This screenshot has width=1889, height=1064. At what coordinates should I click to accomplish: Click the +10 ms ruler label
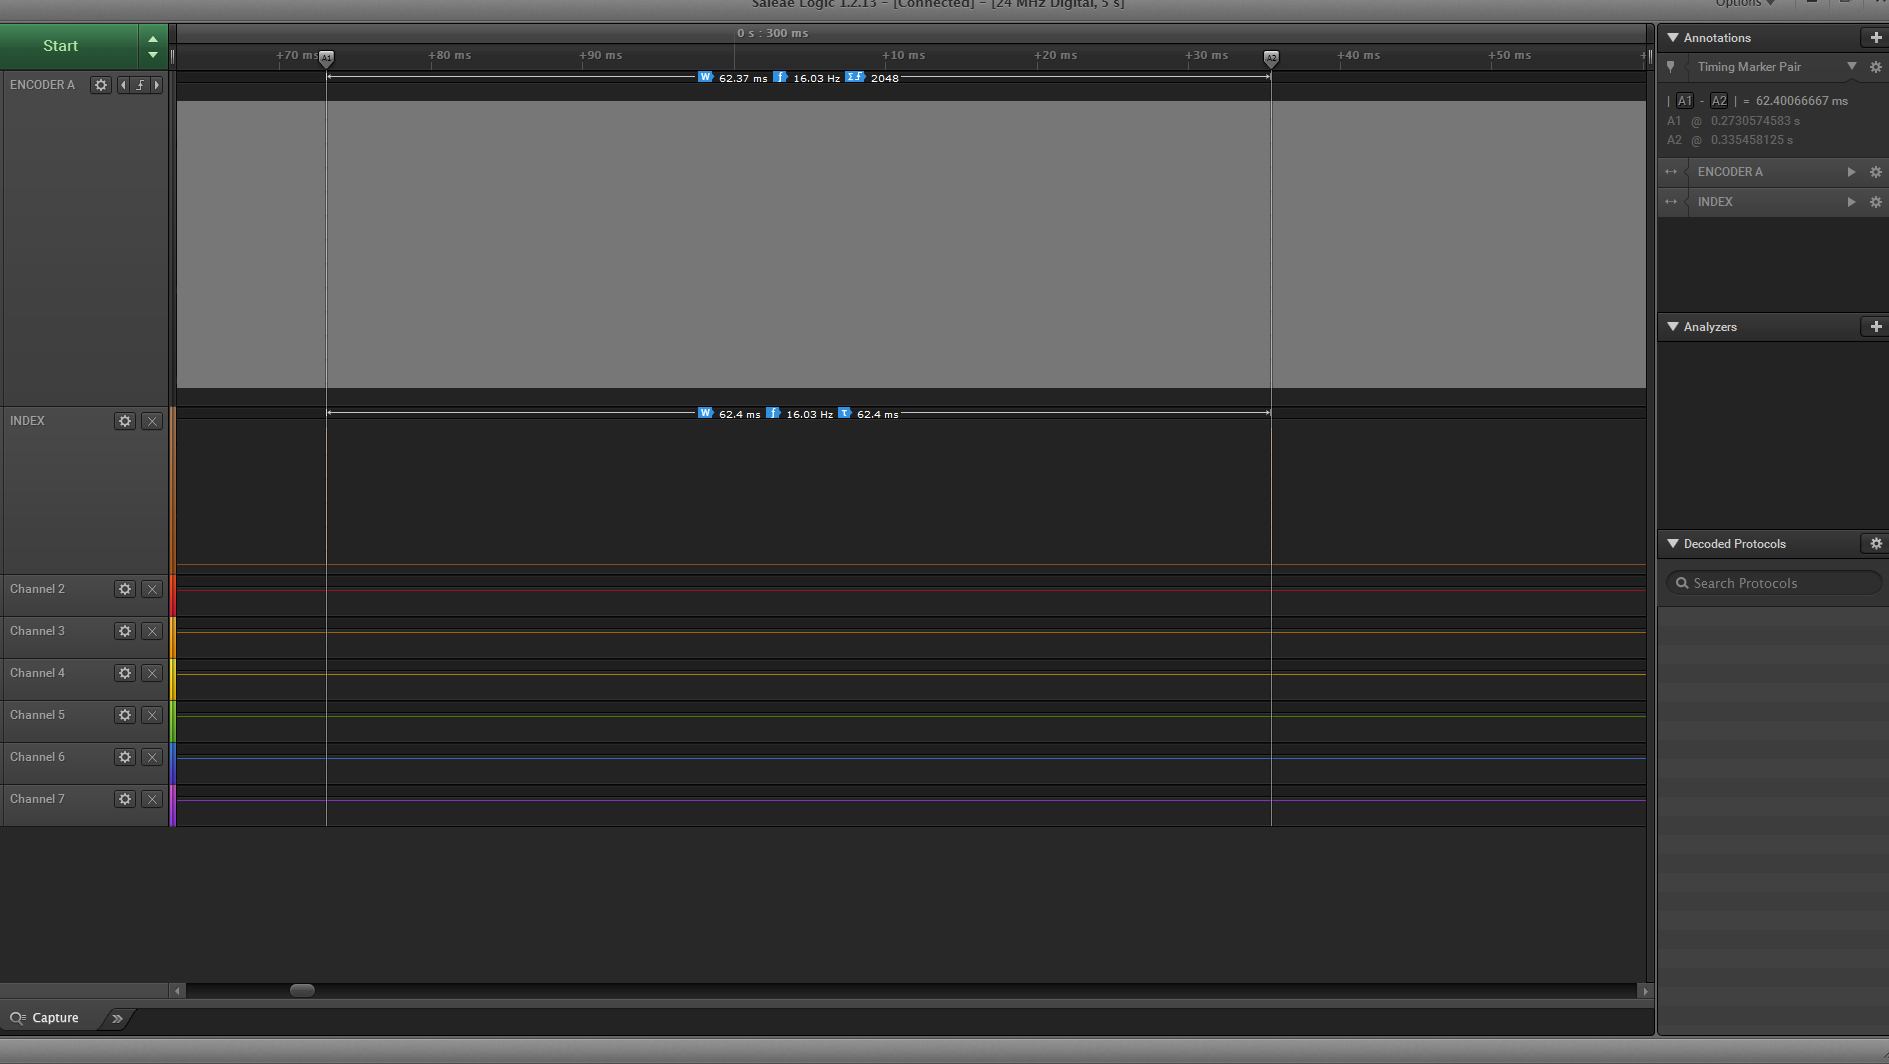pyautogui.click(x=904, y=55)
